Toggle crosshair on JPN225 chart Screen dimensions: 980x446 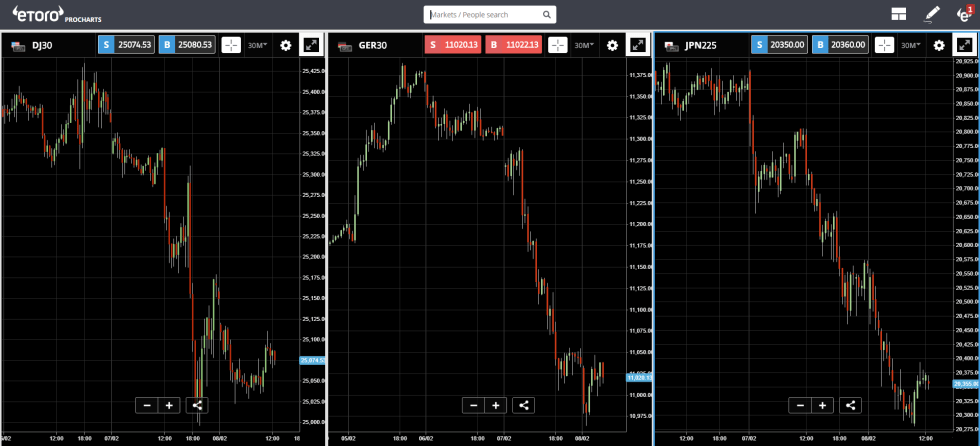884,45
